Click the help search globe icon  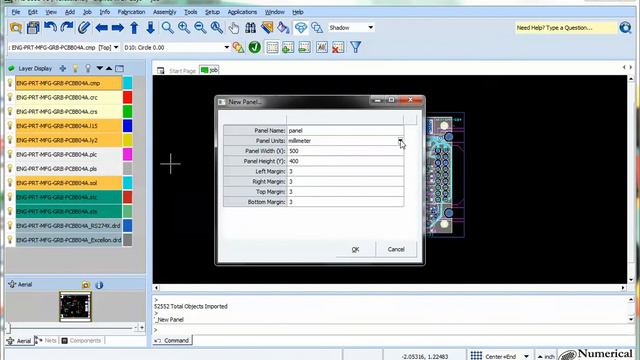click(625, 28)
